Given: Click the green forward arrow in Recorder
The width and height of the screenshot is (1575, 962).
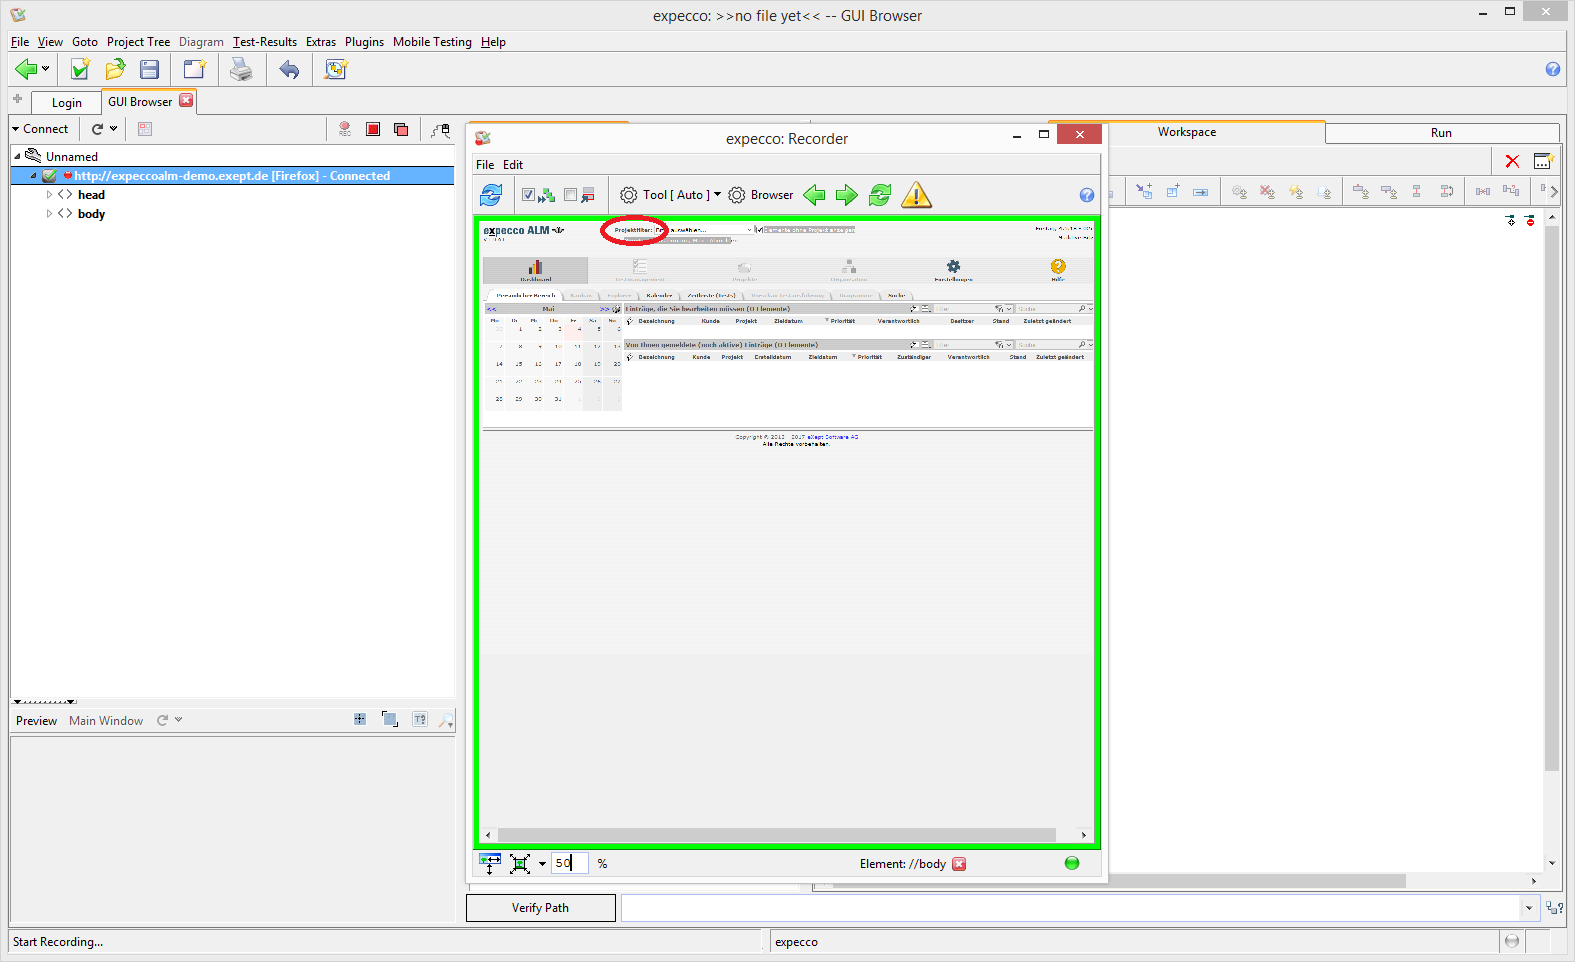Looking at the screenshot, I should pyautogui.click(x=847, y=195).
